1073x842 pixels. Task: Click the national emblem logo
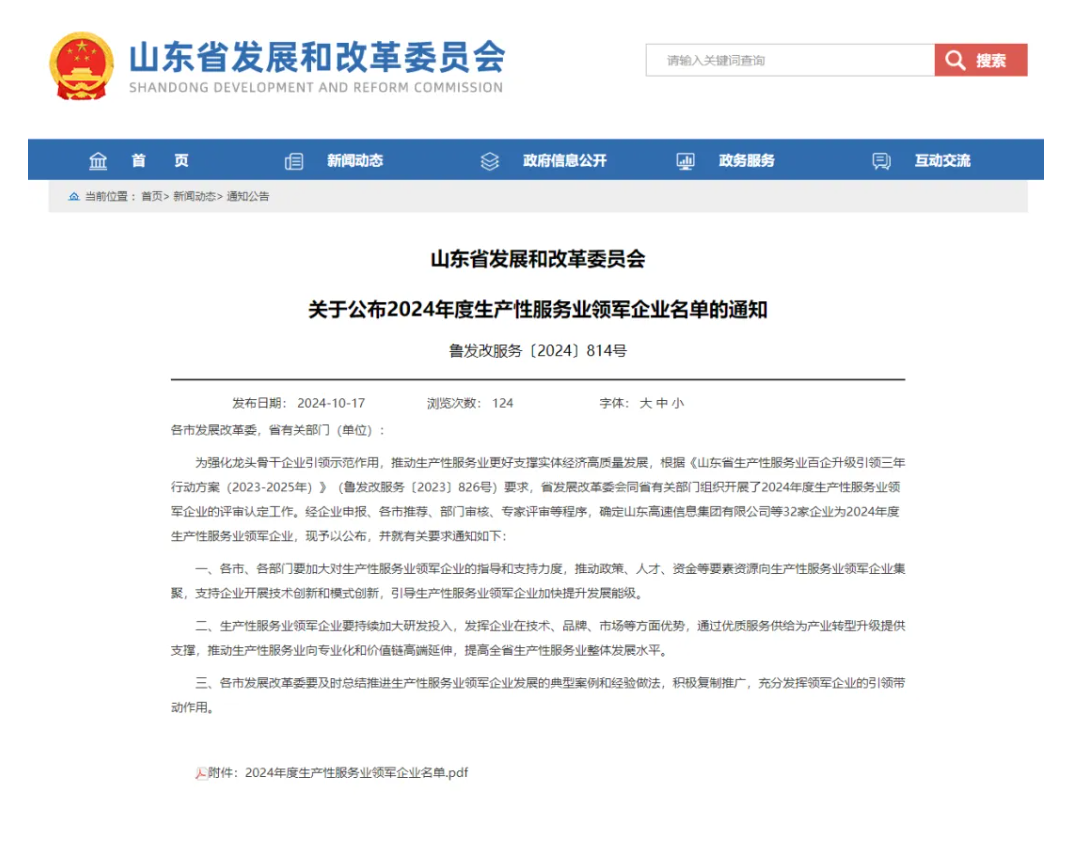click(82, 65)
